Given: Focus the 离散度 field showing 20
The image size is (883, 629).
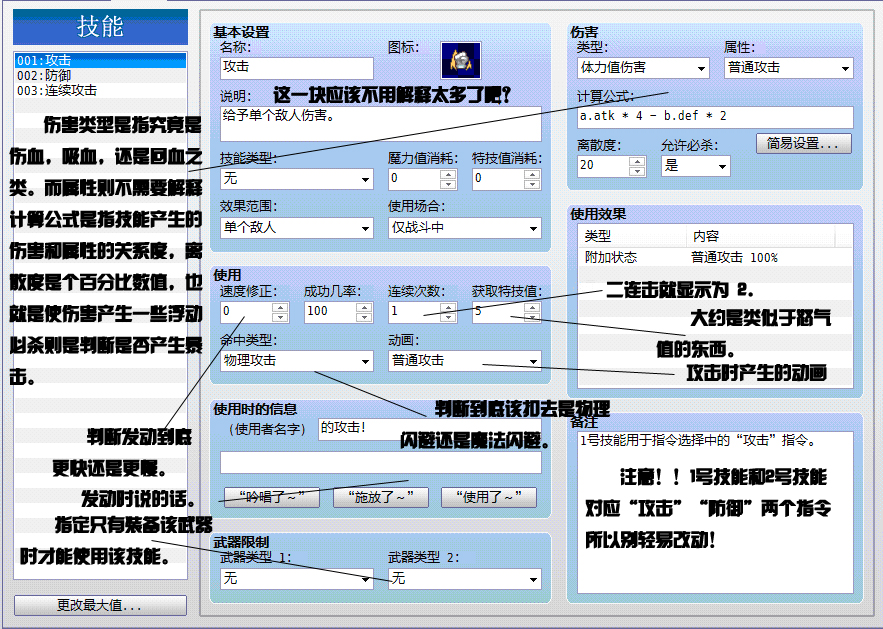Looking at the screenshot, I should (603, 166).
